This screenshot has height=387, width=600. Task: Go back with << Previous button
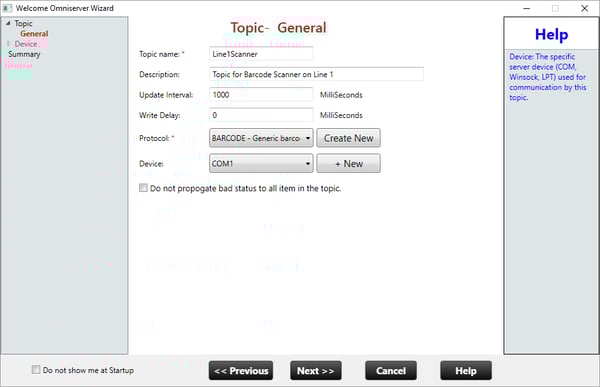pyautogui.click(x=241, y=371)
